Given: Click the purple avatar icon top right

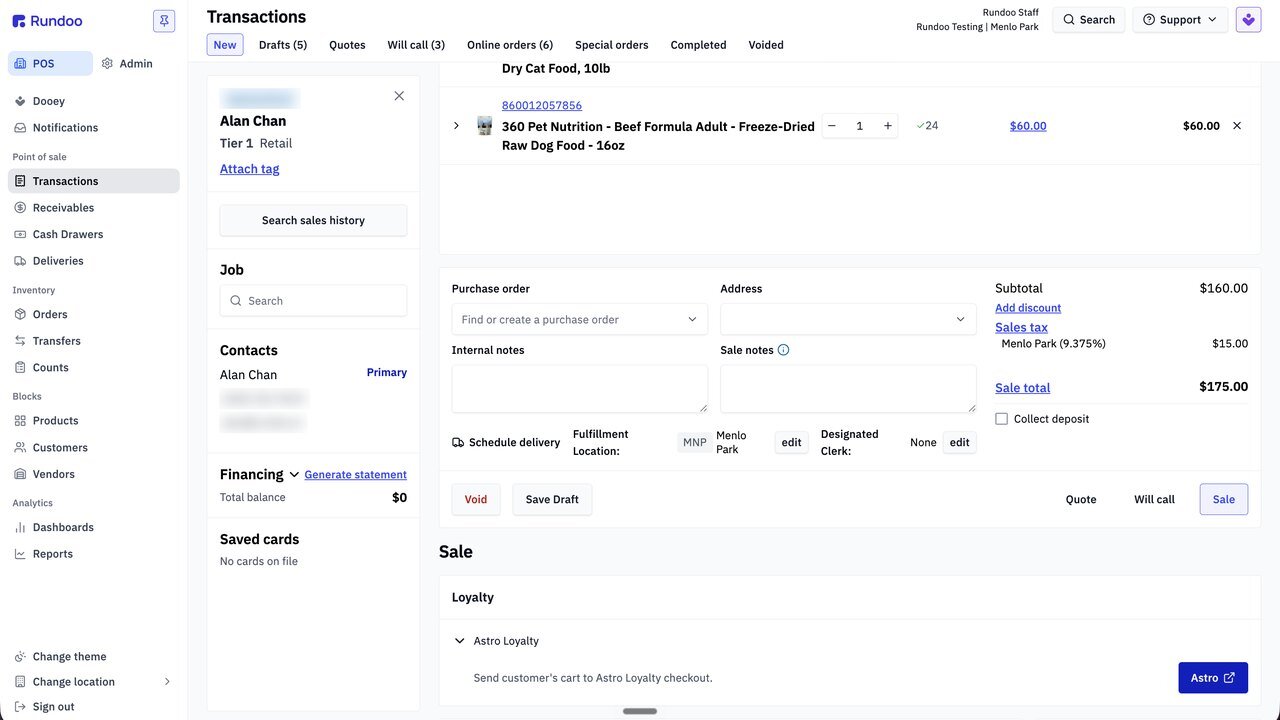Looking at the screenshot, I should pos(1248,20).
